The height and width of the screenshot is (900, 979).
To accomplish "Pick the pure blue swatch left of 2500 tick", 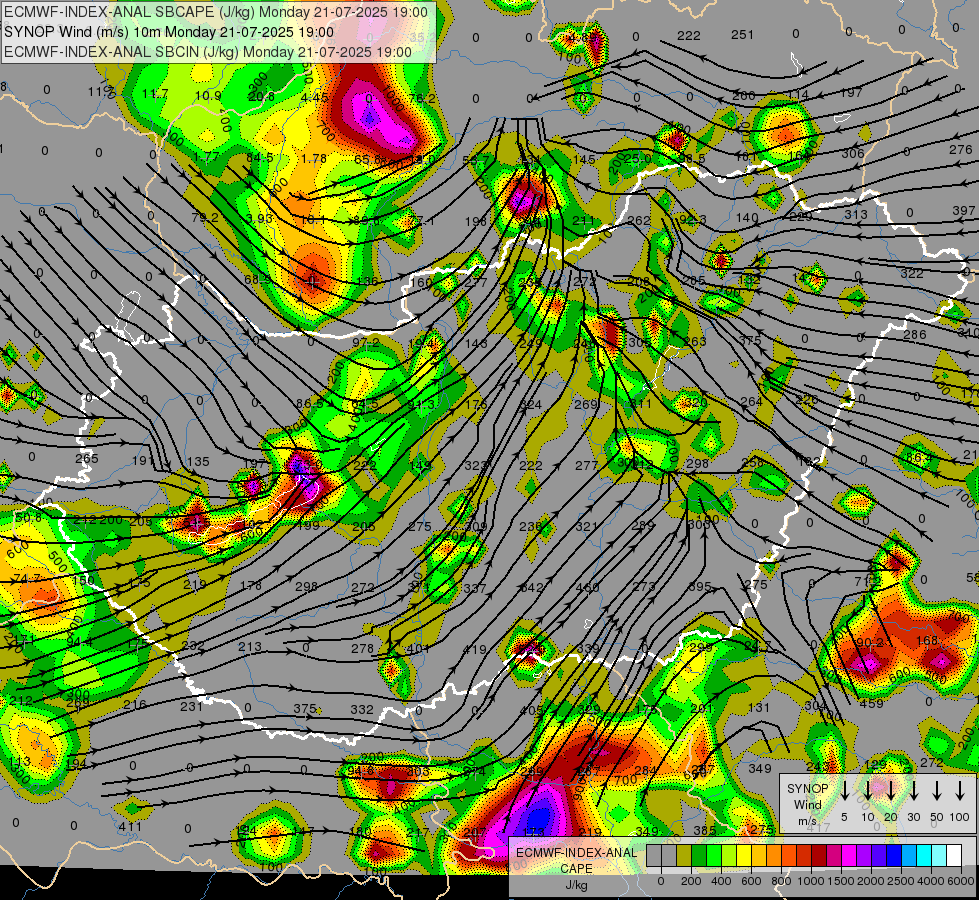I will [893, 855].
